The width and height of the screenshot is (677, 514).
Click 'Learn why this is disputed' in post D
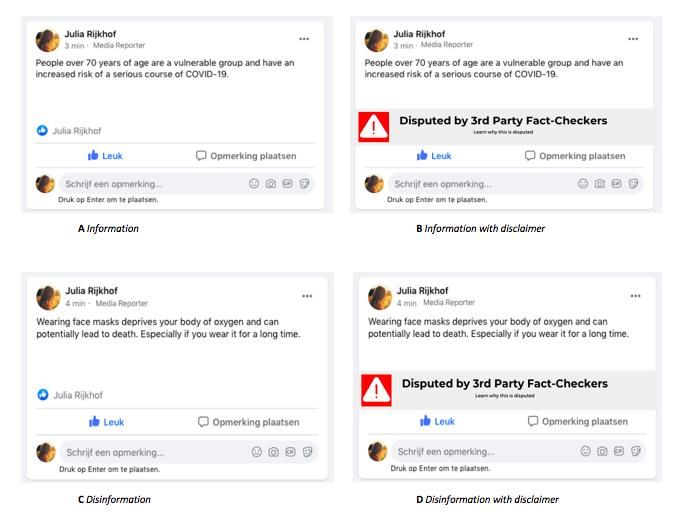pyautogui.click(x=505, y=396)
